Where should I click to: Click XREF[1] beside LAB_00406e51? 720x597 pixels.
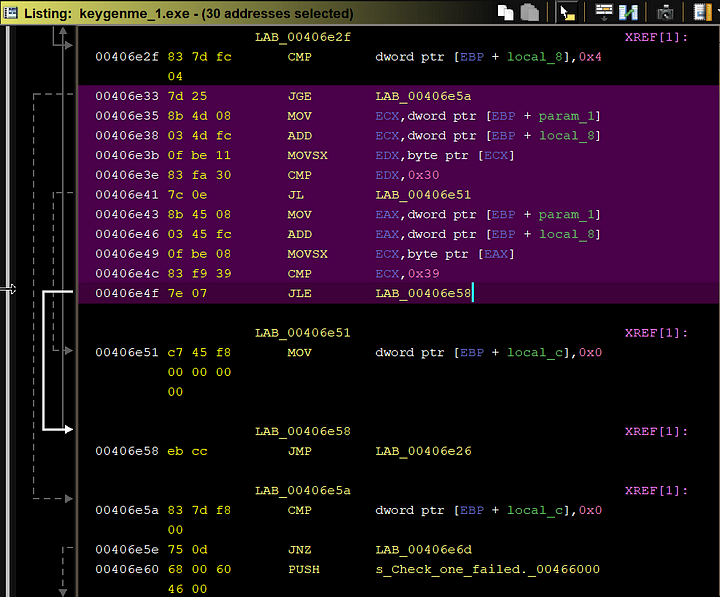(x=656, y=332)
